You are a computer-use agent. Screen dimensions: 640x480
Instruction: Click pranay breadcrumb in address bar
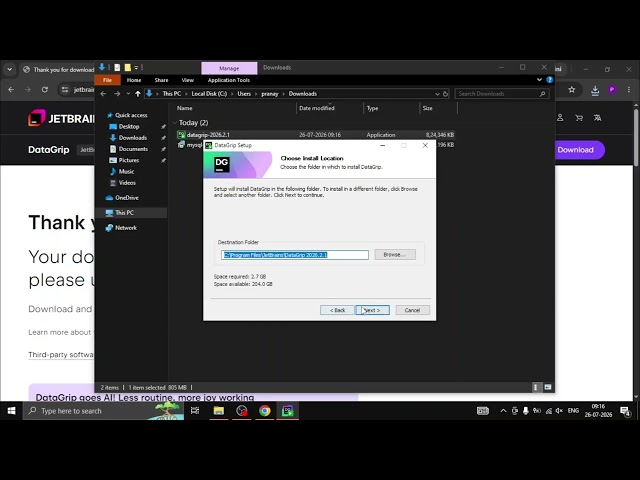270,94
